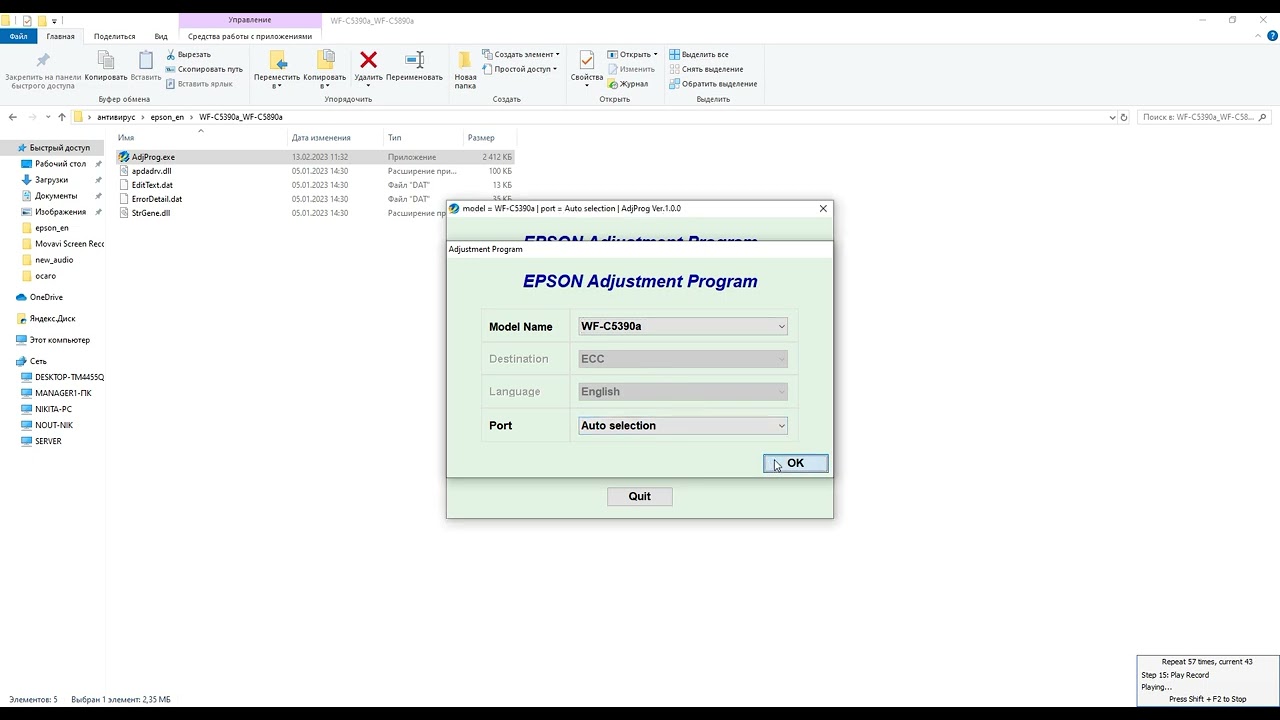Click Invert selection (Обратить выделение)
The width and height of the screenshot is (1280, 720).
pos(712,84)
